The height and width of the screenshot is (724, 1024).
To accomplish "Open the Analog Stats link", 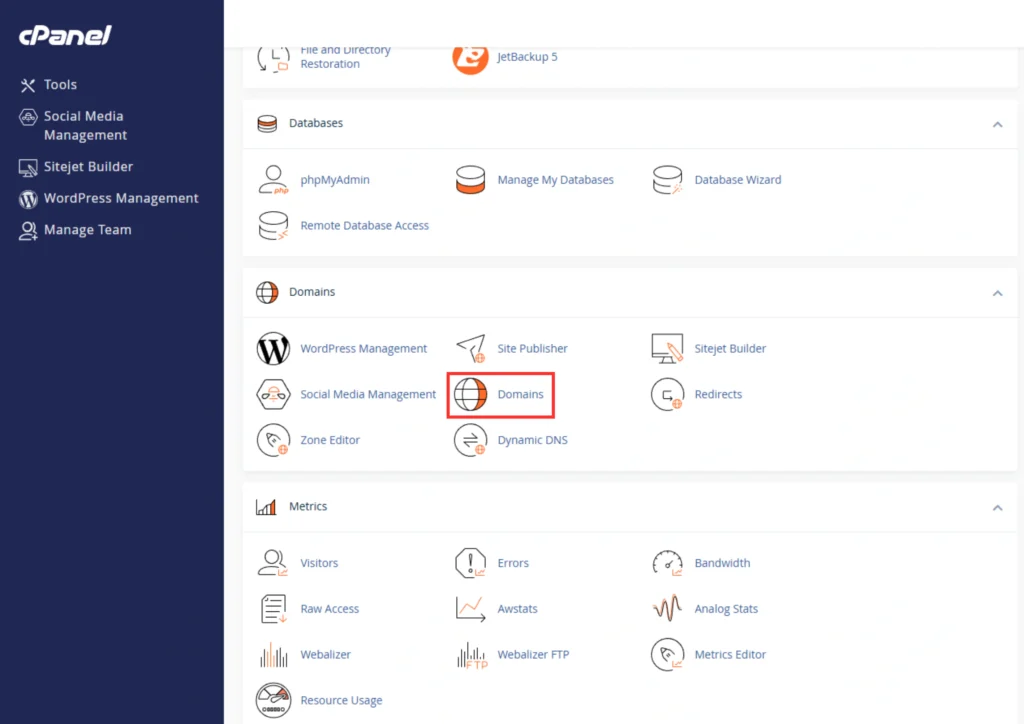I will (x=726, y=608).
